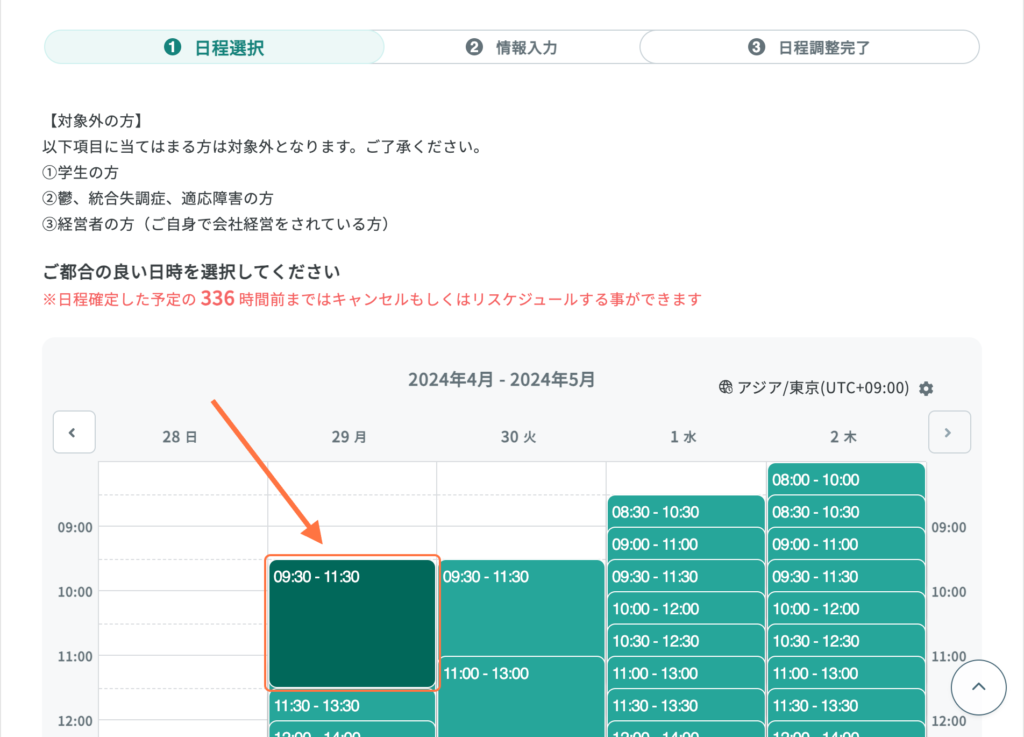Viewport: 1024px width, 737px height.
Task: Select Wednesday 1's 09:00 - 11:00 slot
Action: pyautogui.click(x=685, y=544)
